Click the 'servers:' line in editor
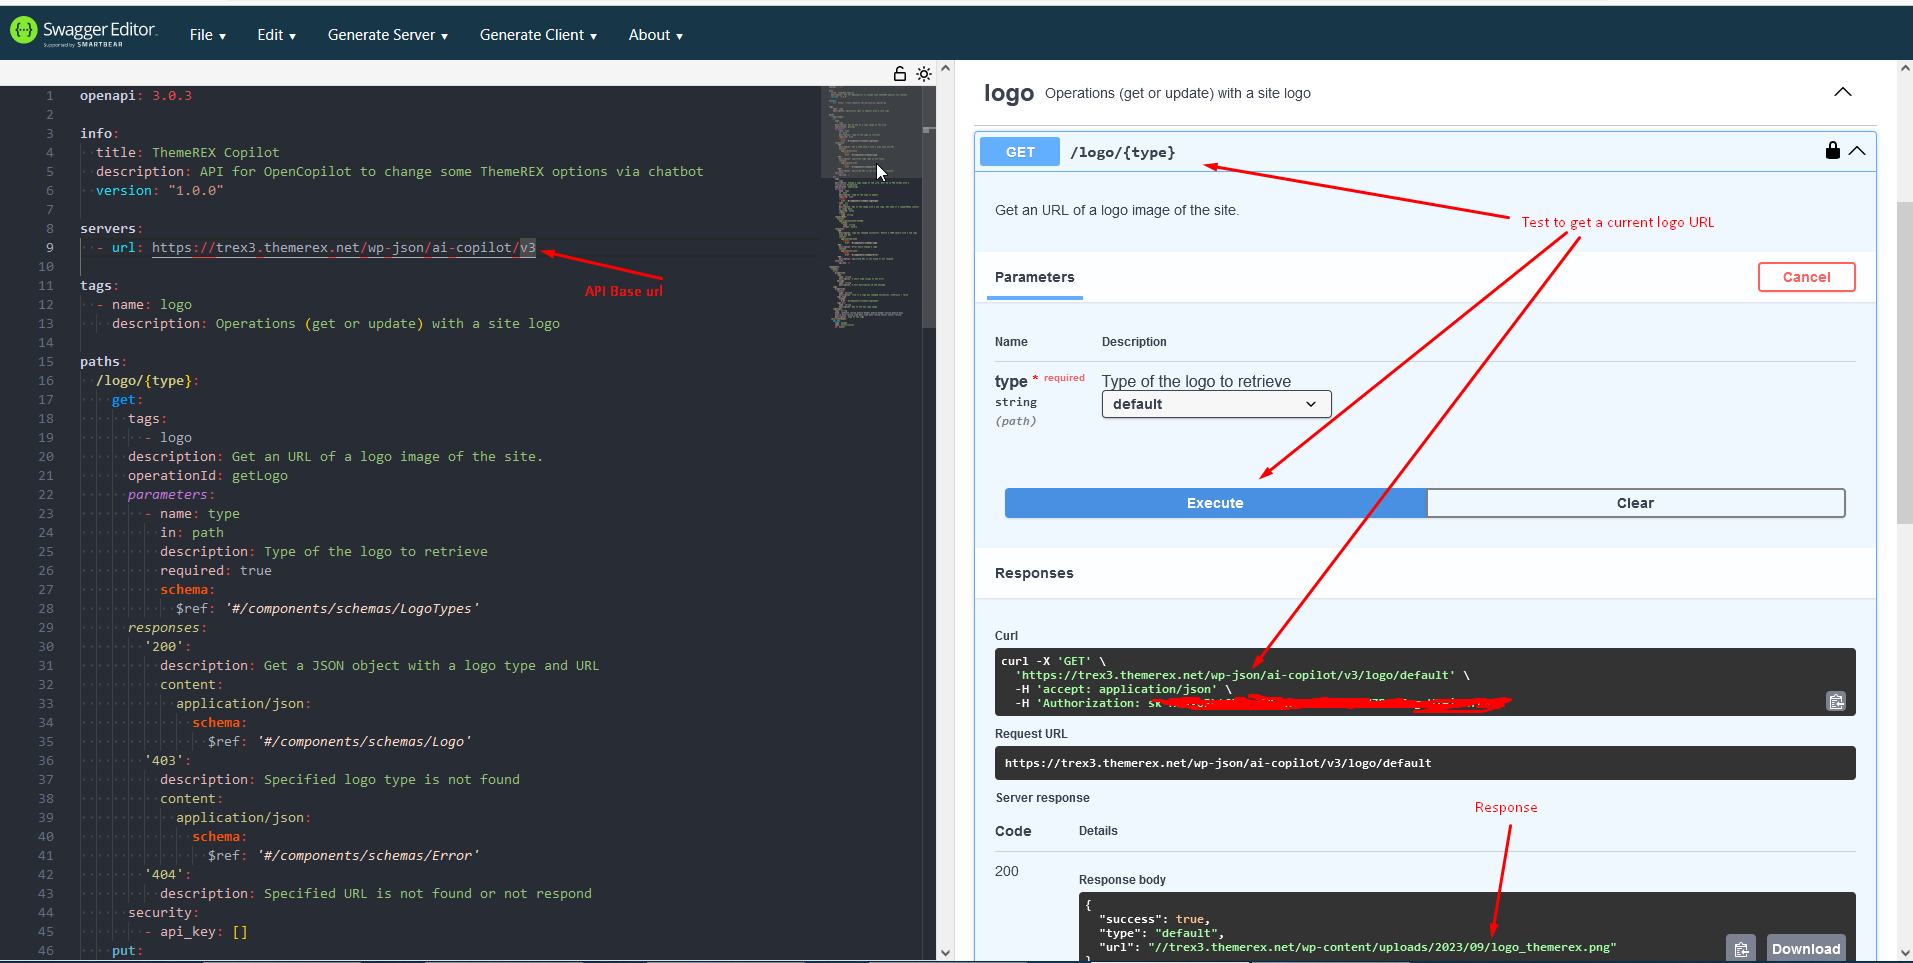This screenshot has height=963, width=1913. click(111, 229)
